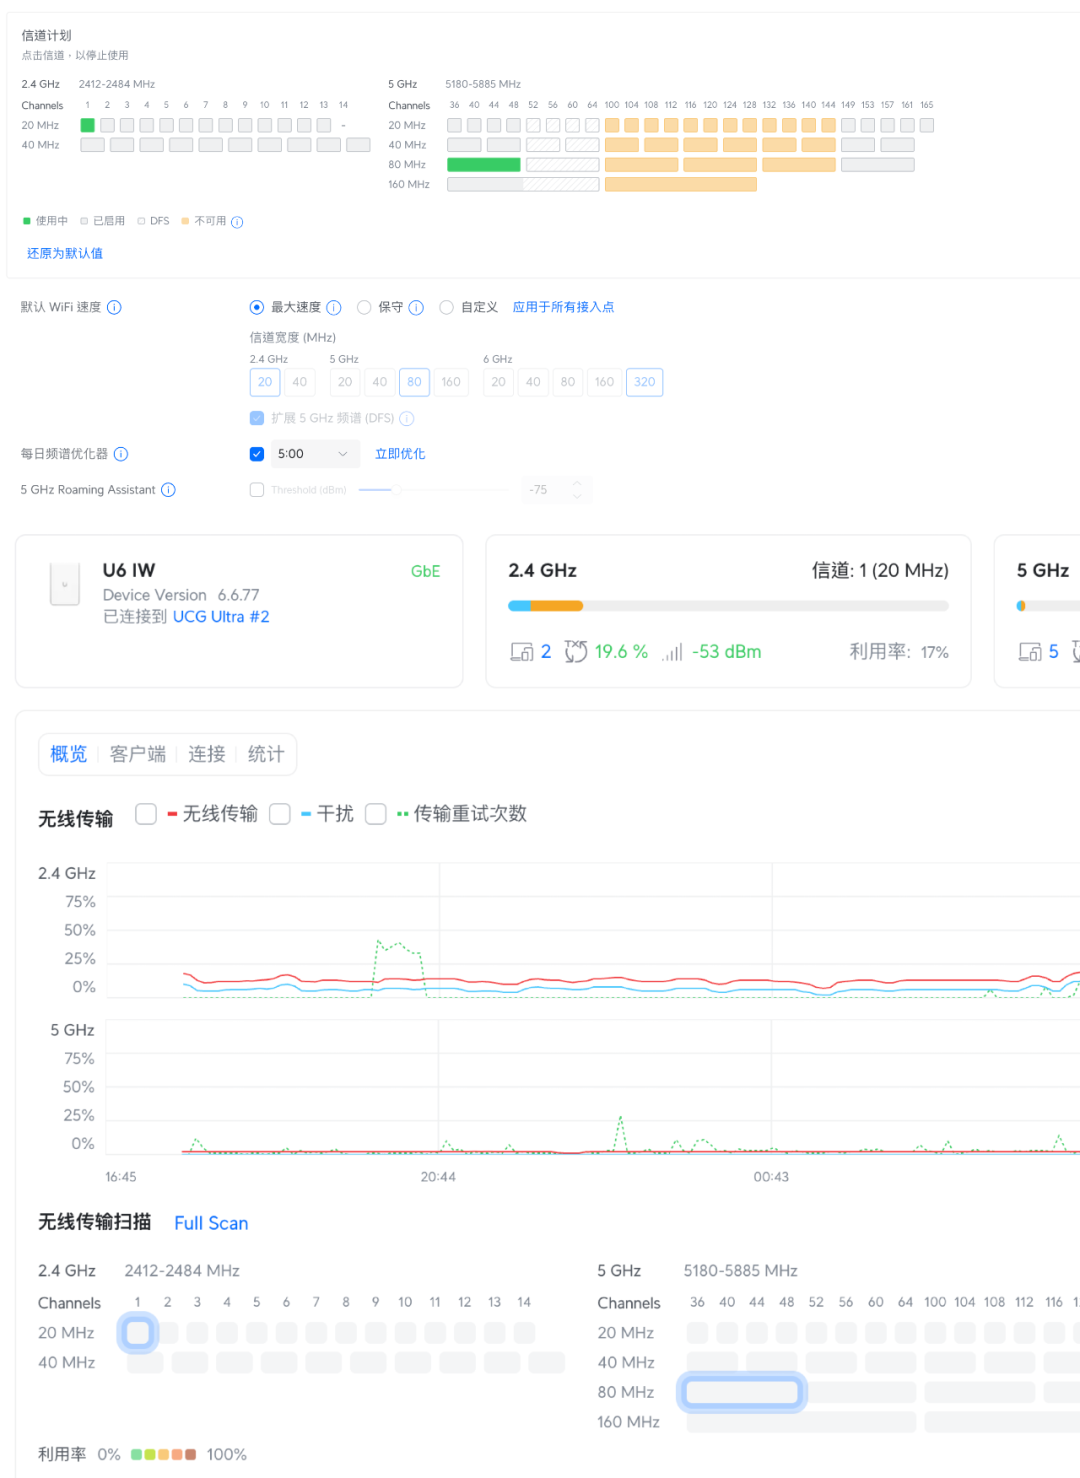Image resolution: width=1080 pixels, height=1478 pixels.
Task: Tick the 干扰 legend checkbox
Action: pos(280,814)
